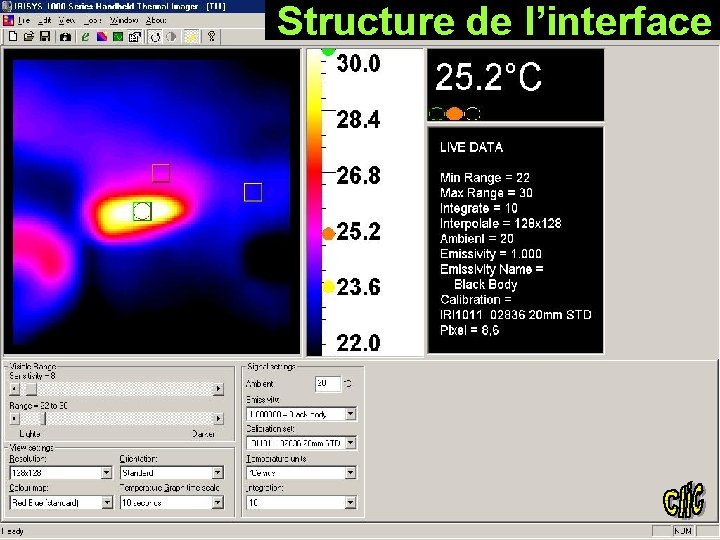Click the Open folder toolbar icon

[28, 37]
